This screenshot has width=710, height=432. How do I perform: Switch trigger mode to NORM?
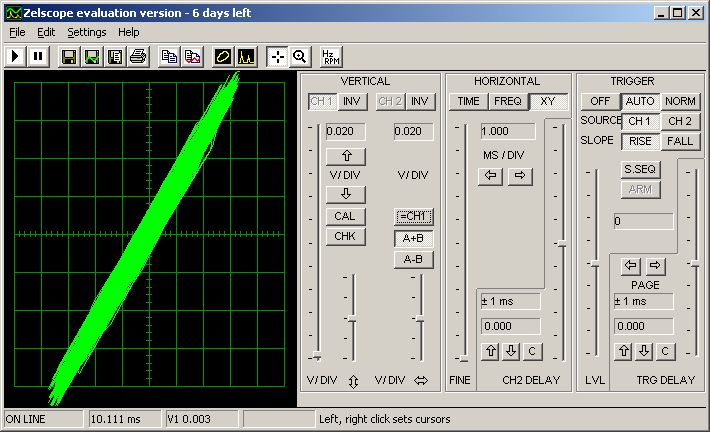(x=680, y=101)
